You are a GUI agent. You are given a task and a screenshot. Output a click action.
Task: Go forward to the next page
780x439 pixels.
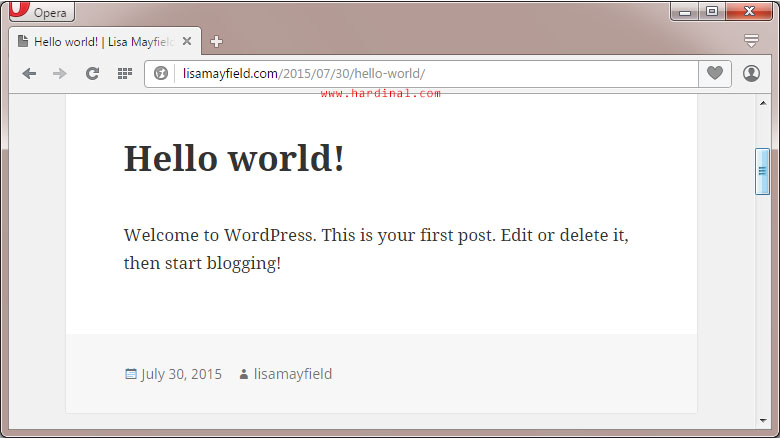pos(60,74)
